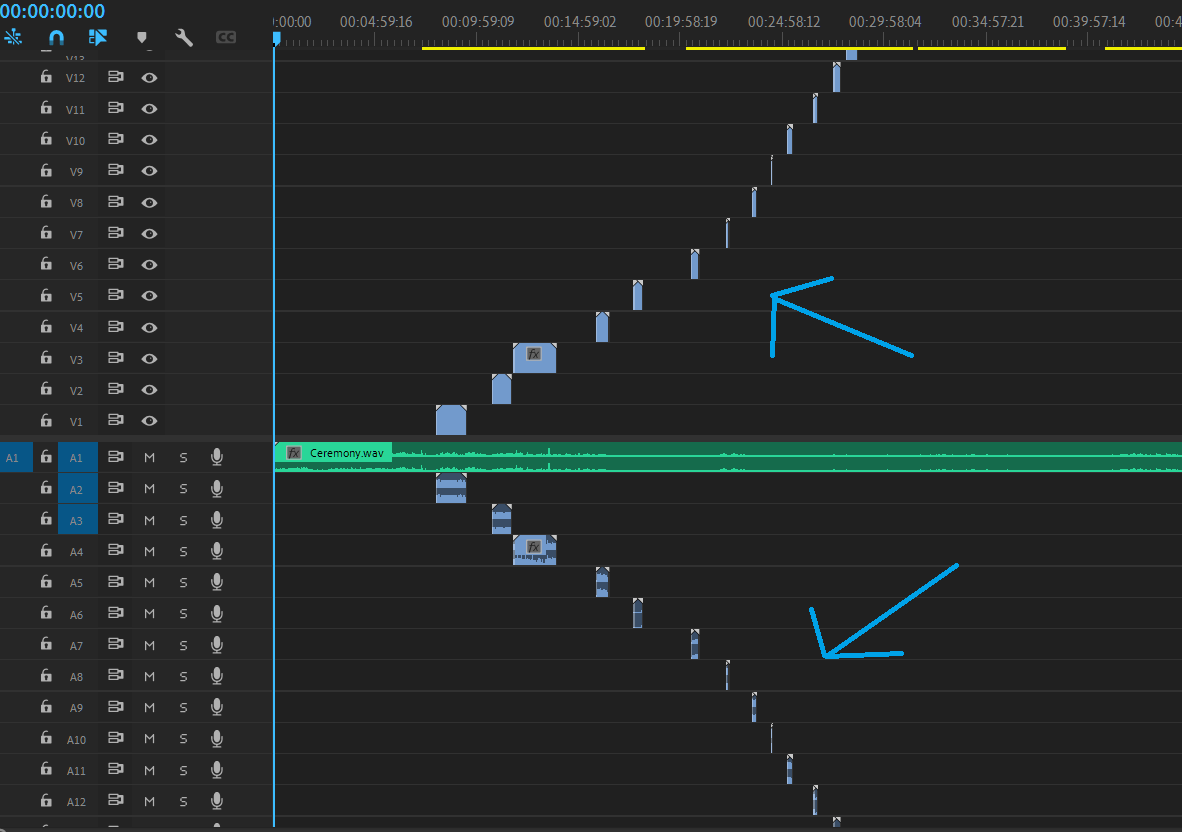Select the A1 source patch indicator
The width and height of the screenshot is (1182, 832).
point(14,457)
